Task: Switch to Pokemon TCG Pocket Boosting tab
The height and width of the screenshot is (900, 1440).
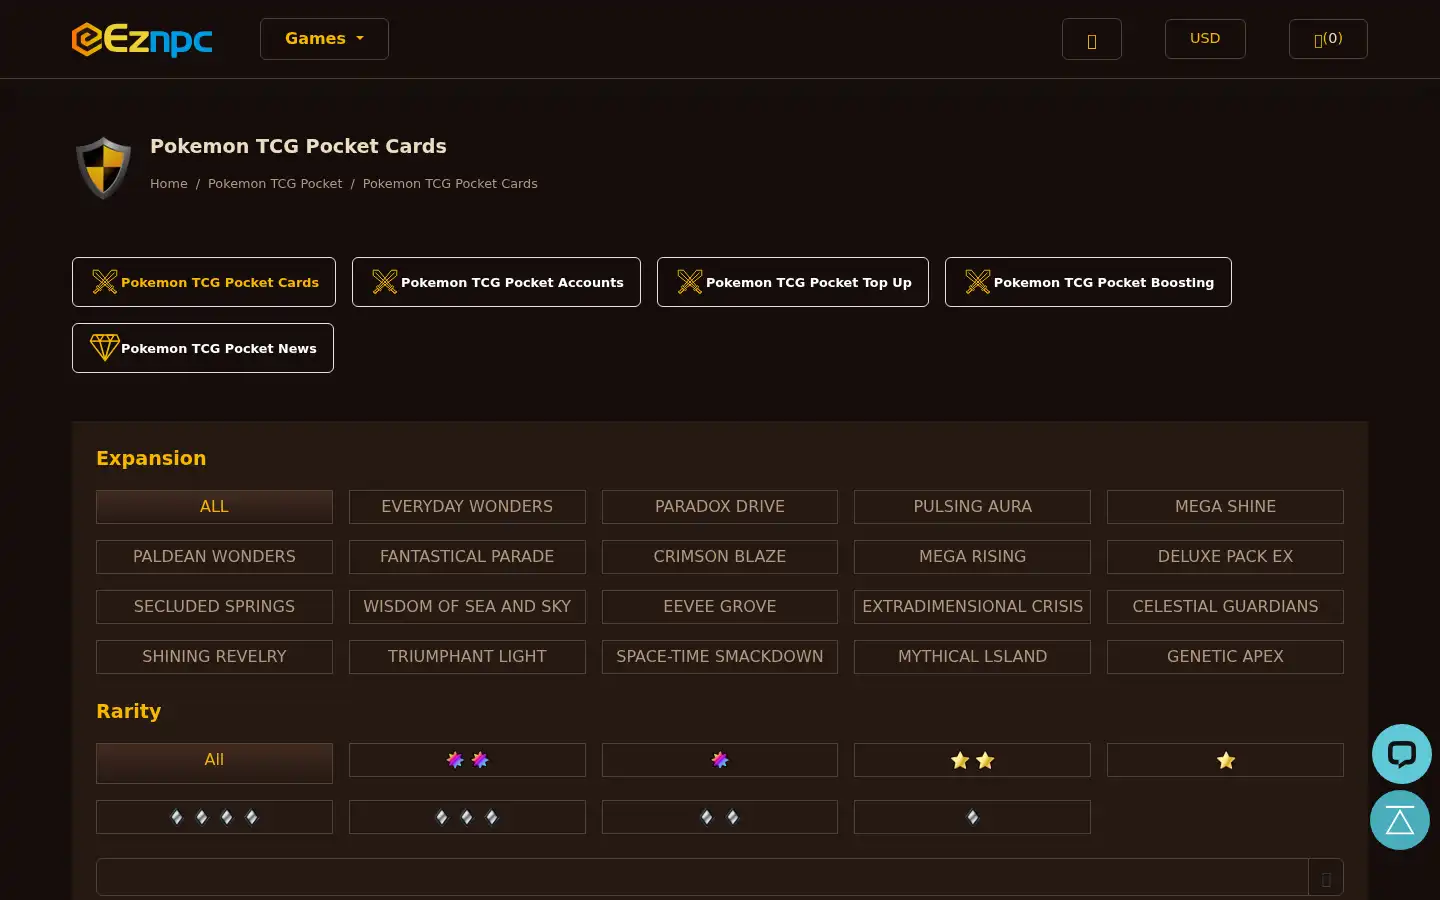Action: coord(1088,282)
